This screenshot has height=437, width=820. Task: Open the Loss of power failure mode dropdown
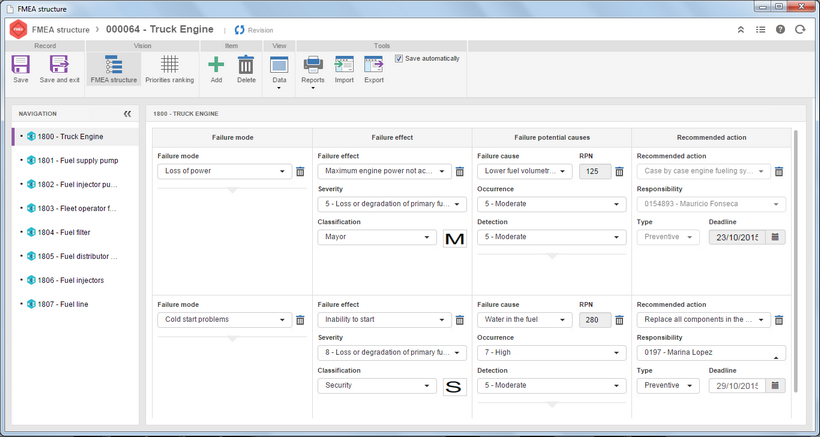click(224, 171)
